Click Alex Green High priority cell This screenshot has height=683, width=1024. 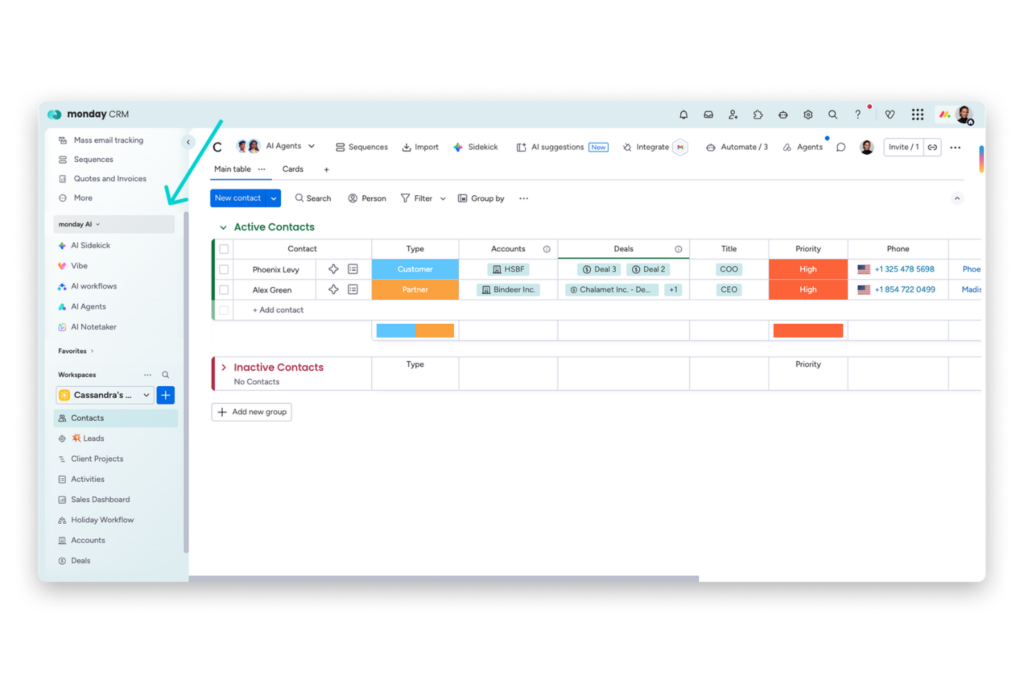coord(808,289)
